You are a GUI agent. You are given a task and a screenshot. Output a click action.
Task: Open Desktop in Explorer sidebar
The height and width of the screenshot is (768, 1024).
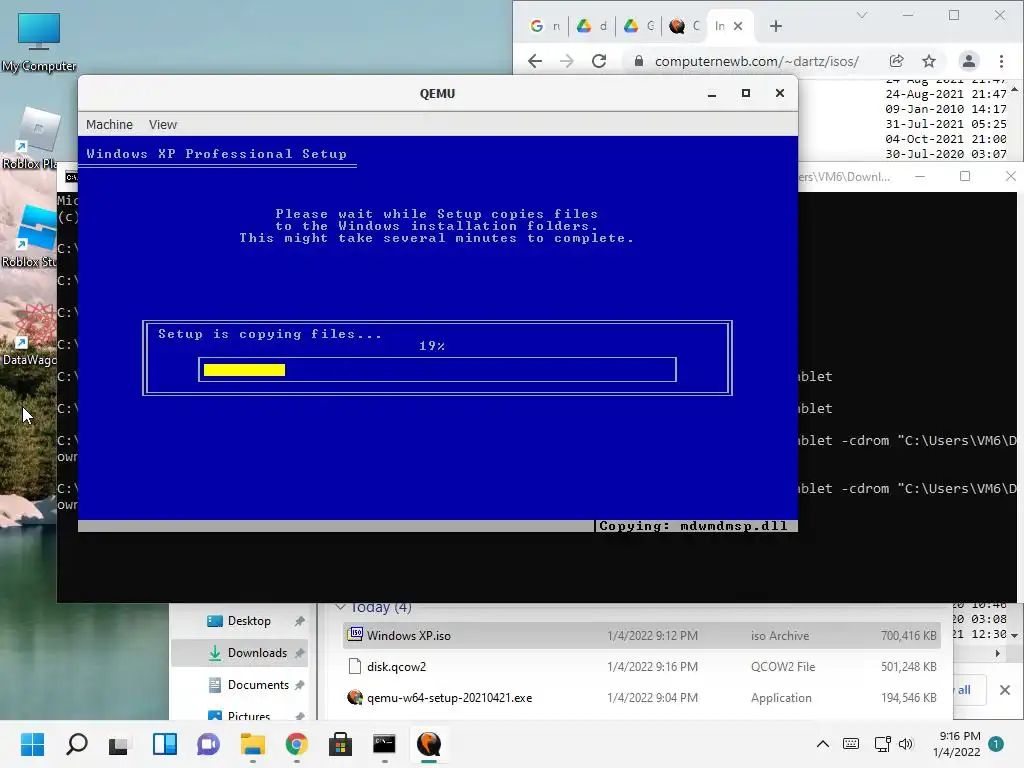click(x=240, y=621)
